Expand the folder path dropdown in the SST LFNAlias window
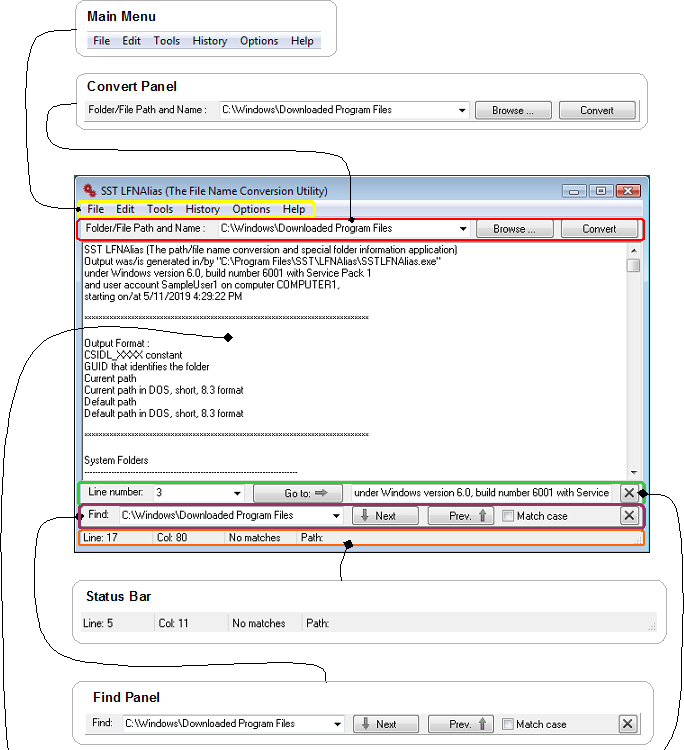Viewport: 684px width, 750px height. tap(463, 229)
